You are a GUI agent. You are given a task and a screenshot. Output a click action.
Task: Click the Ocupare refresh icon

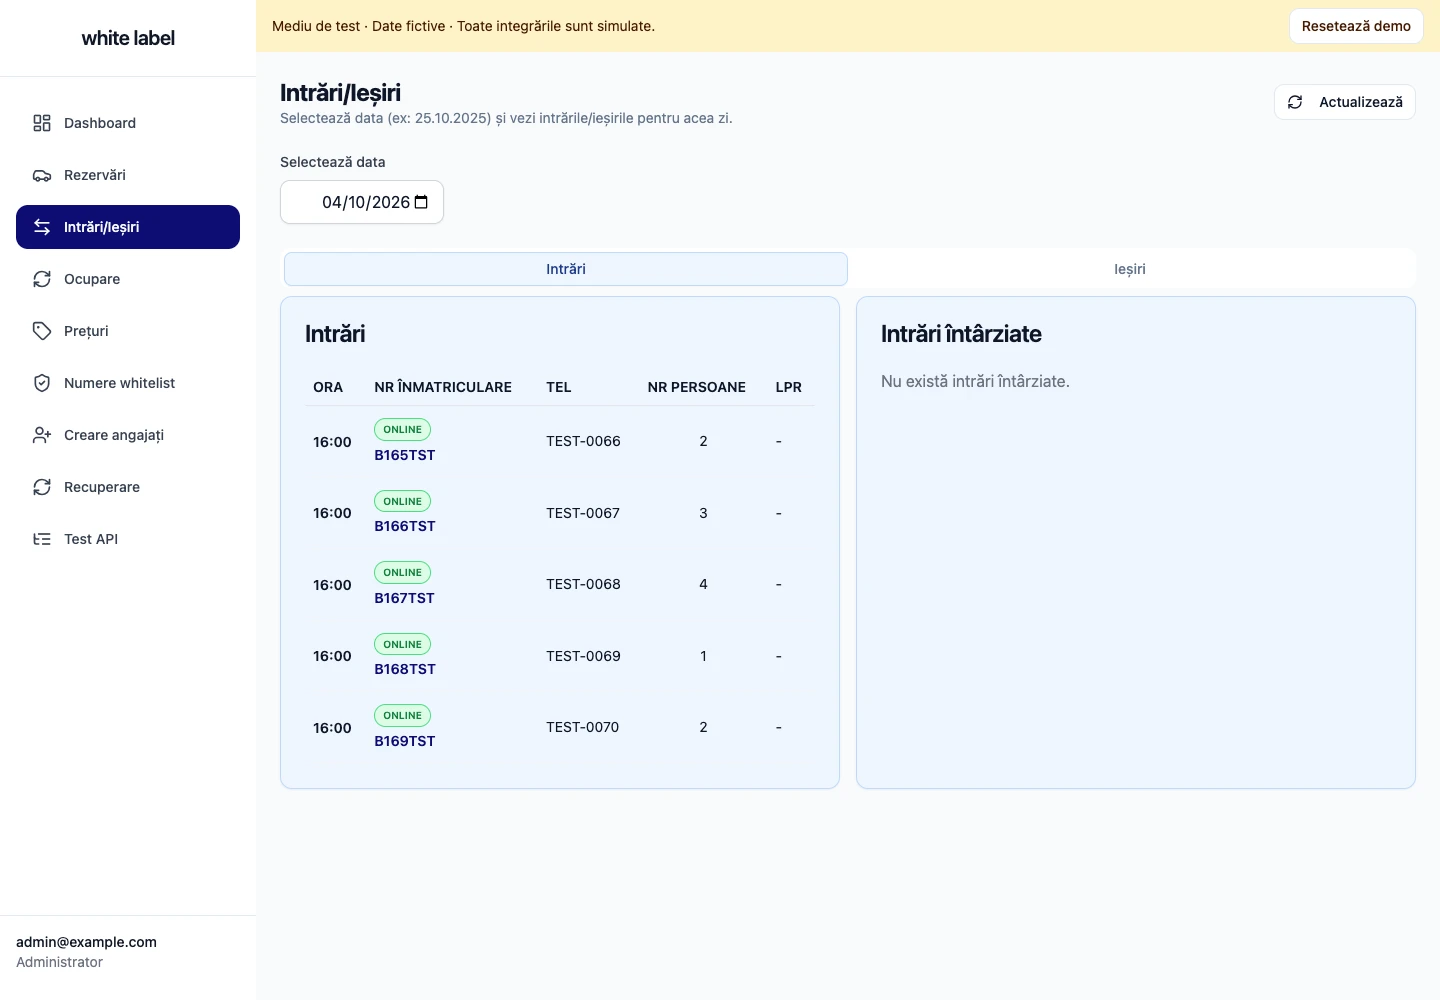click(42, 279)
